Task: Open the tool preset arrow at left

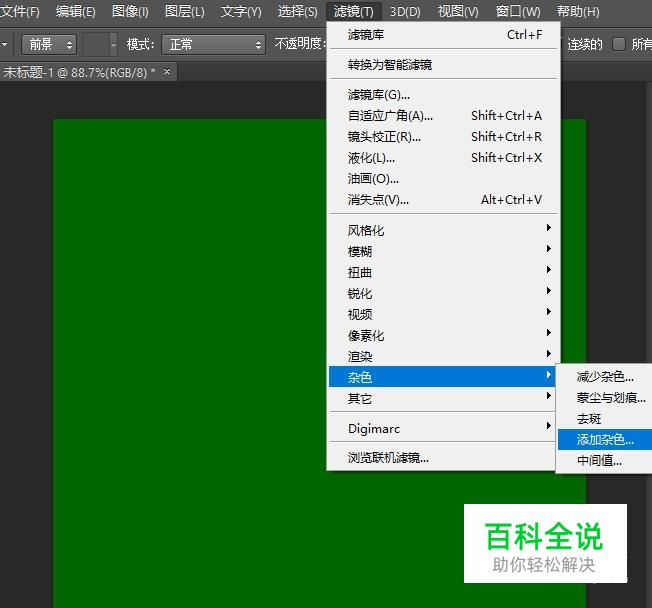Action: (4, 44)
